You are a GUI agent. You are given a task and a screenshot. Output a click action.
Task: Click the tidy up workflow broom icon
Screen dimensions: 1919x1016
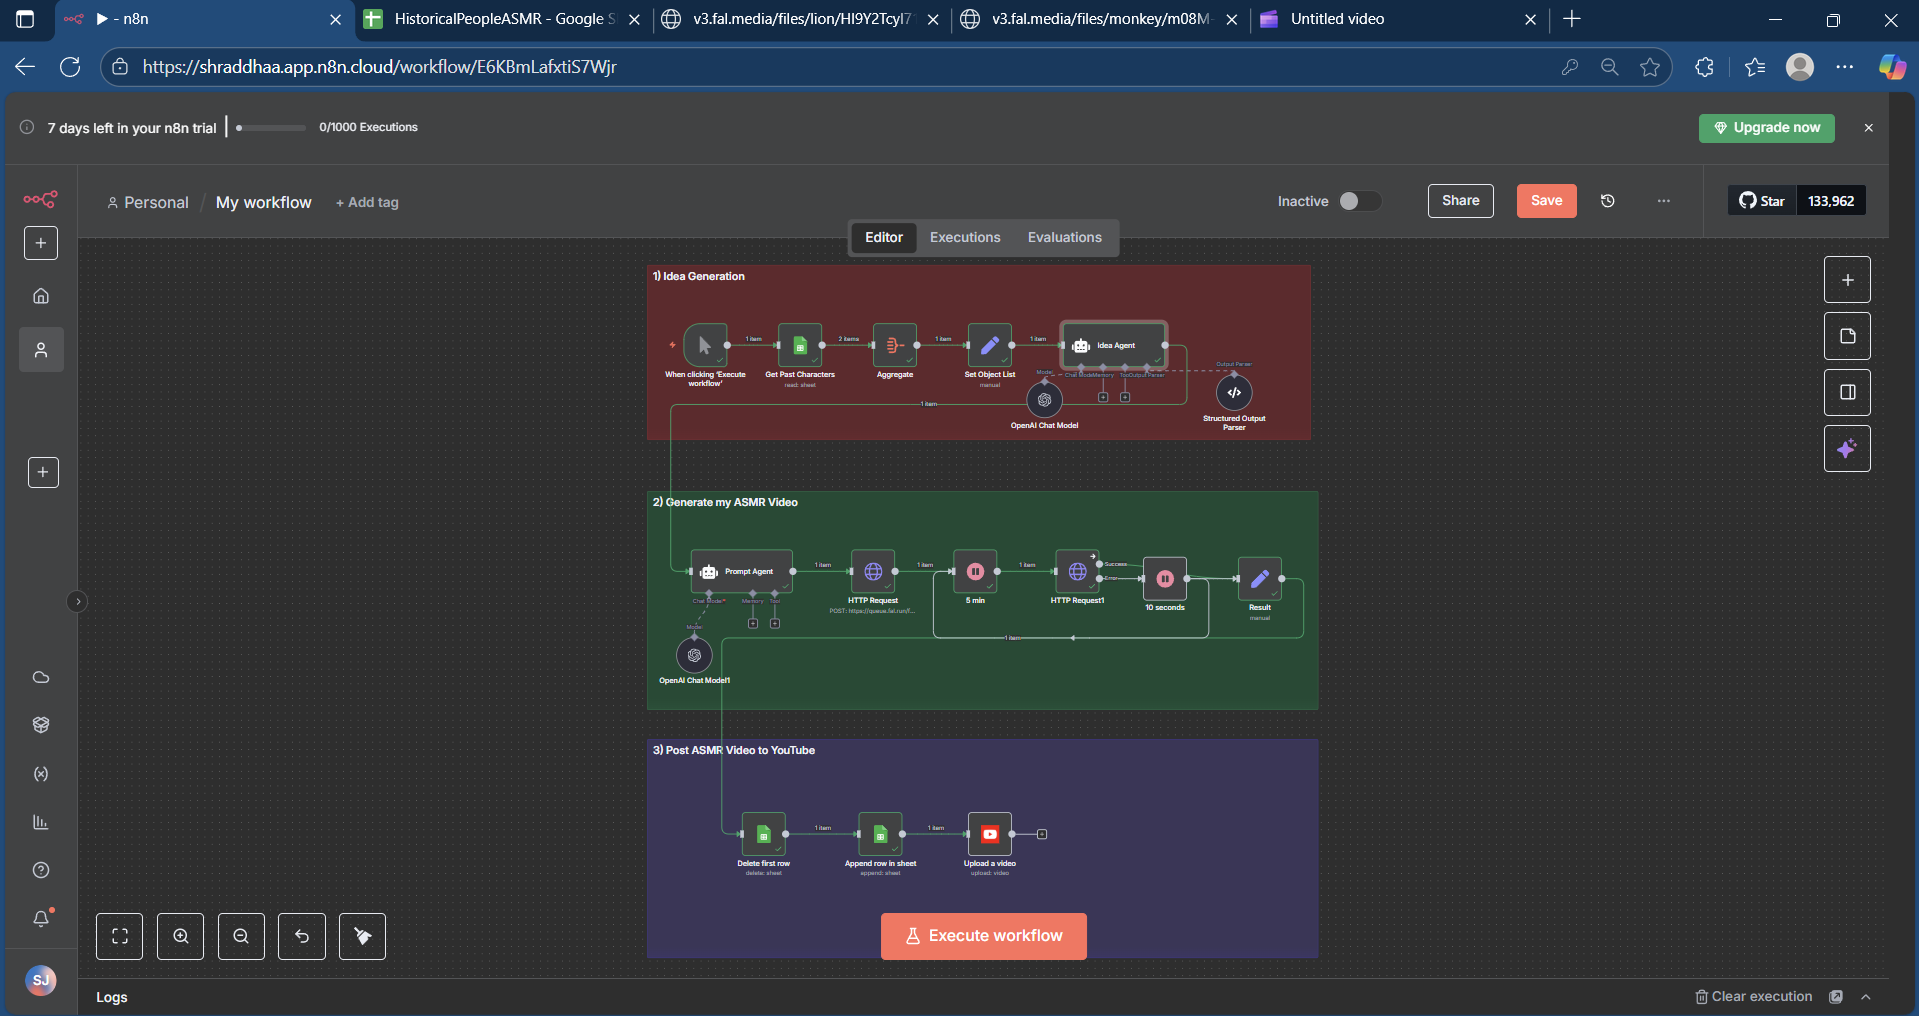point(362,936)
